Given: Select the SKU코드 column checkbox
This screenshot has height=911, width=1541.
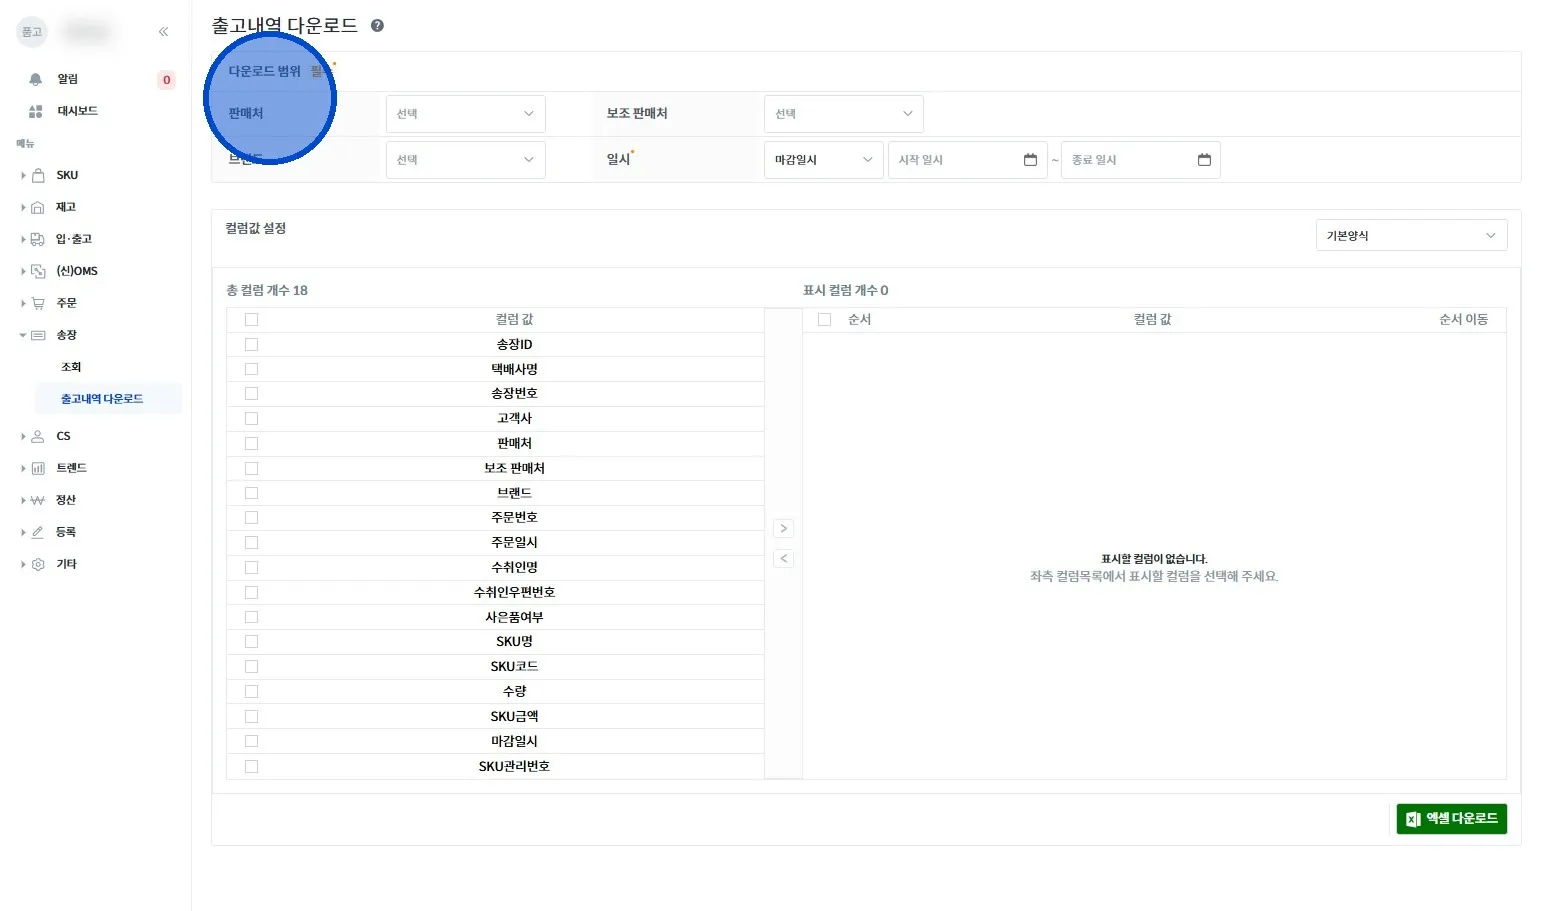Looking at the screenshot, I should 251,666.
